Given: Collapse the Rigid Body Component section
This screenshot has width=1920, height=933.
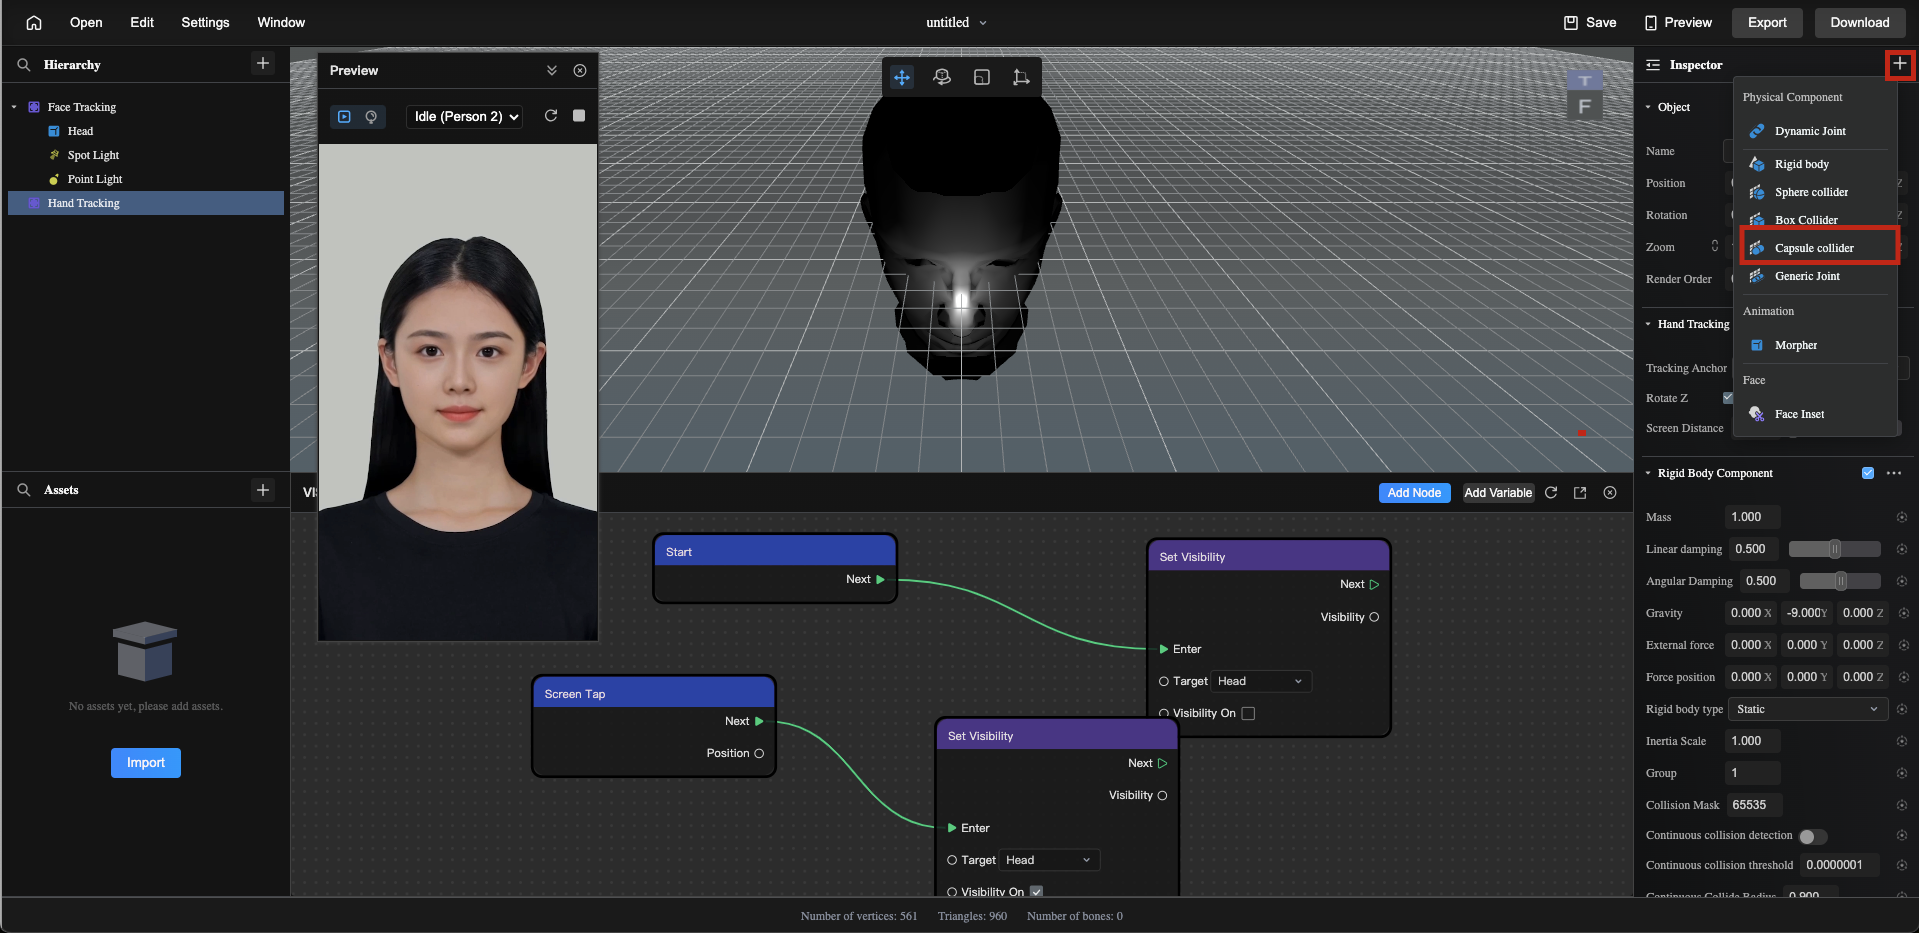Looking at the screenshot, I should [1648, 473].
